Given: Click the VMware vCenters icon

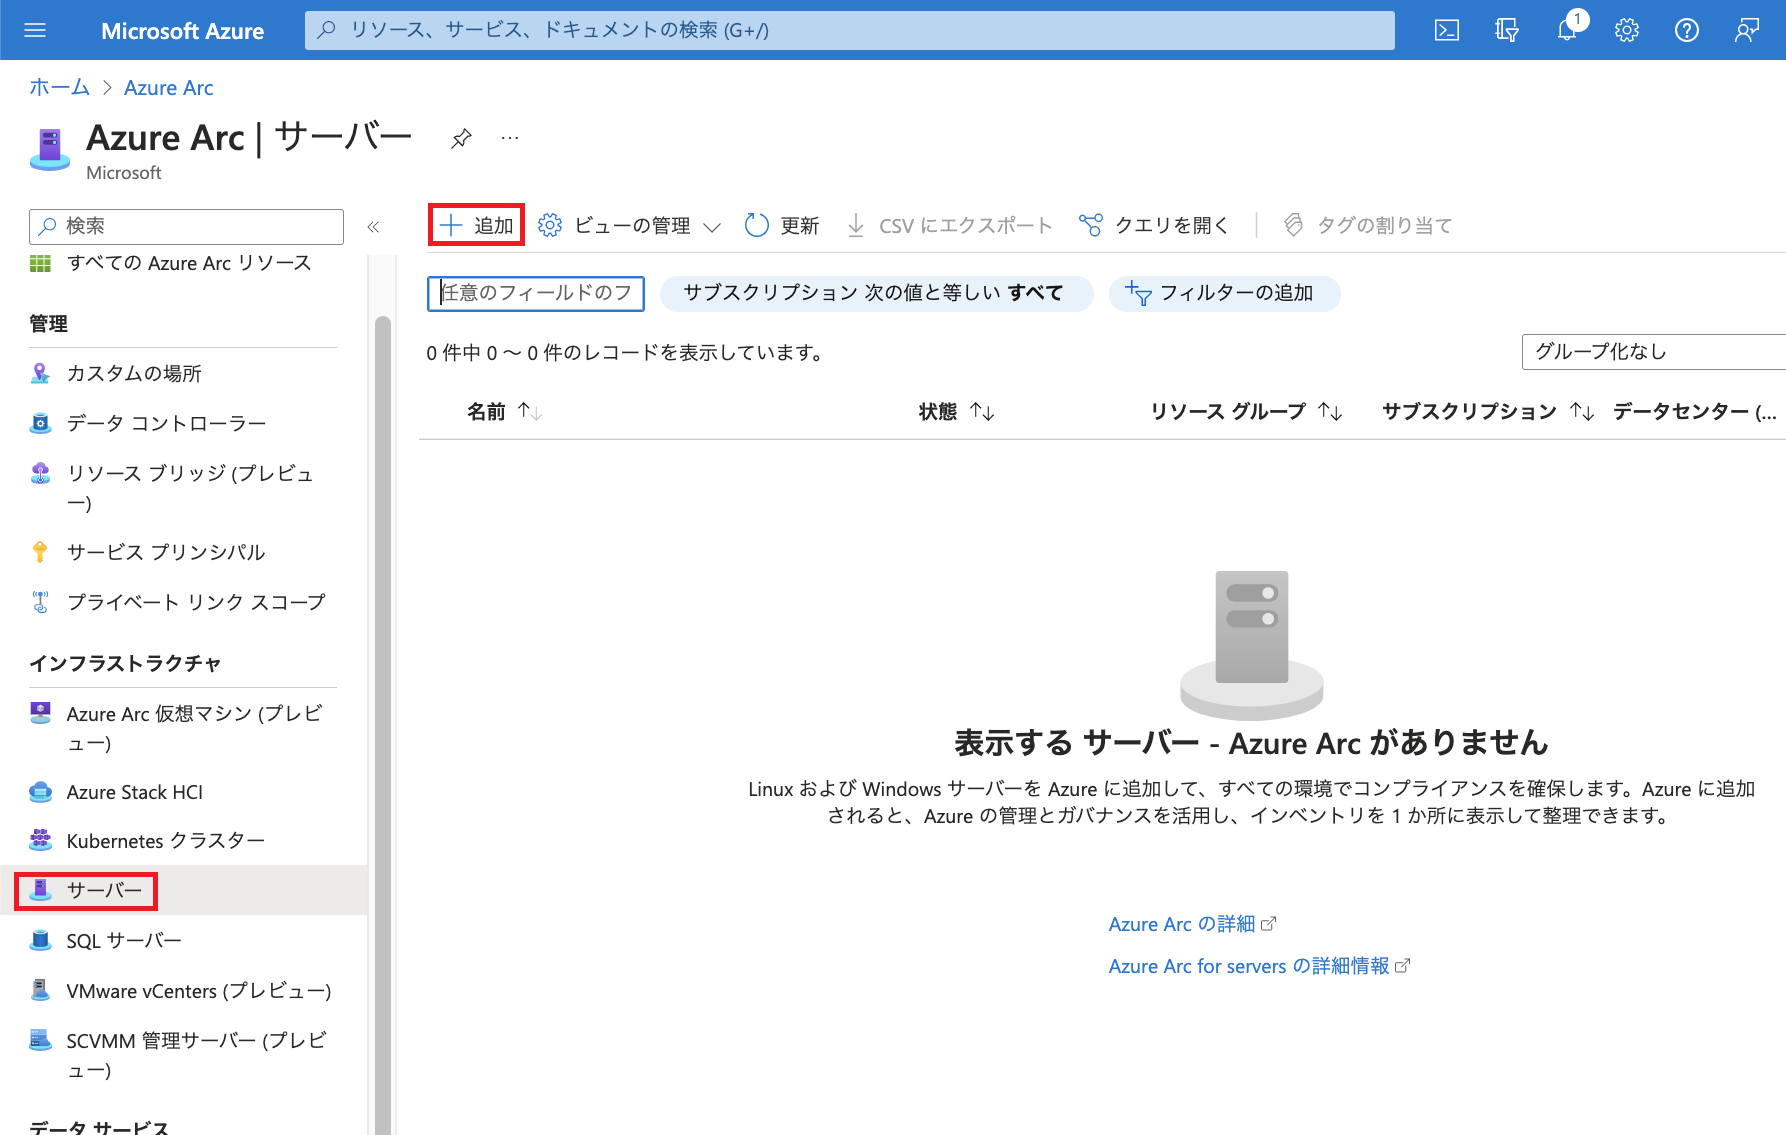Looking at the screenshot, I should point(40,990).
